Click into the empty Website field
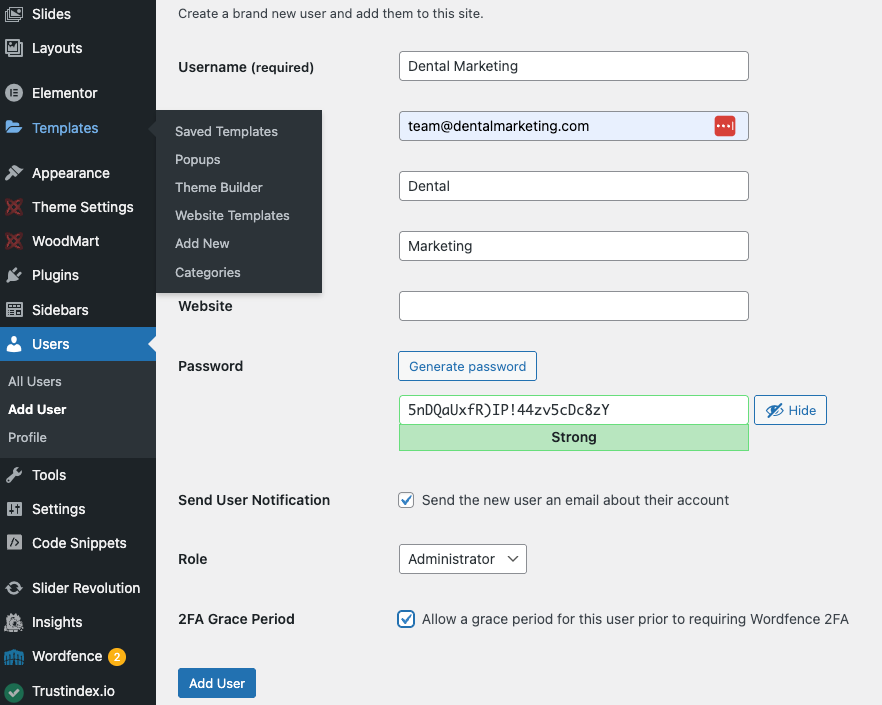The image size is (882, 705). (x=573, y=306)
